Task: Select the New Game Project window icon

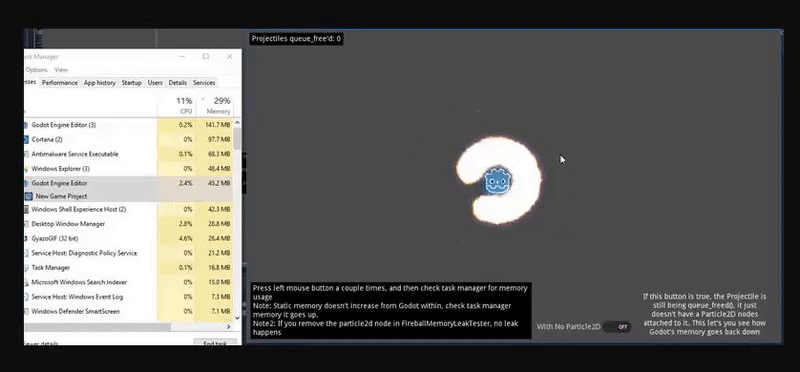Action: point(29,196)
